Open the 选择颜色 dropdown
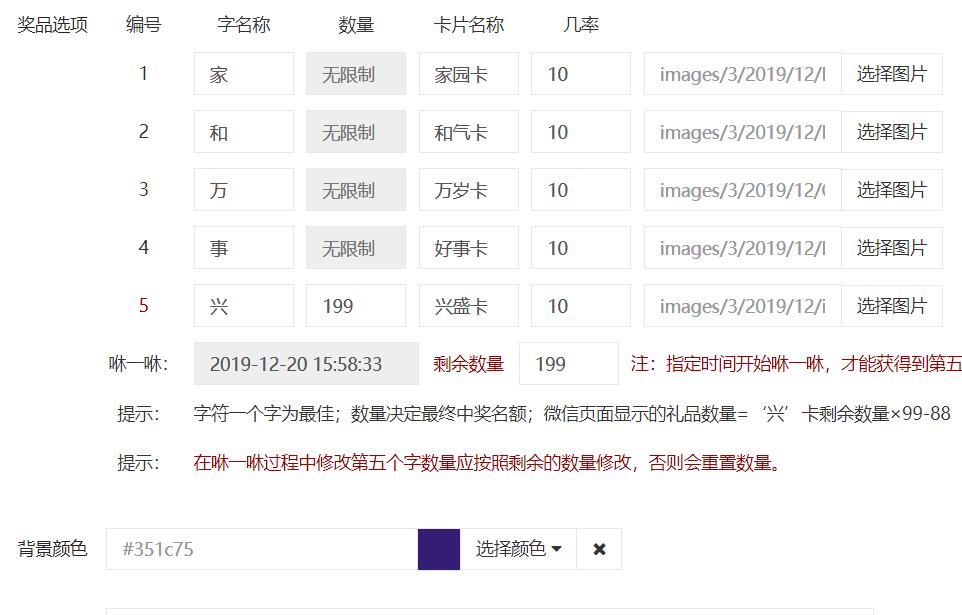This screenshot has height=615, width=962. pos(518,549)
